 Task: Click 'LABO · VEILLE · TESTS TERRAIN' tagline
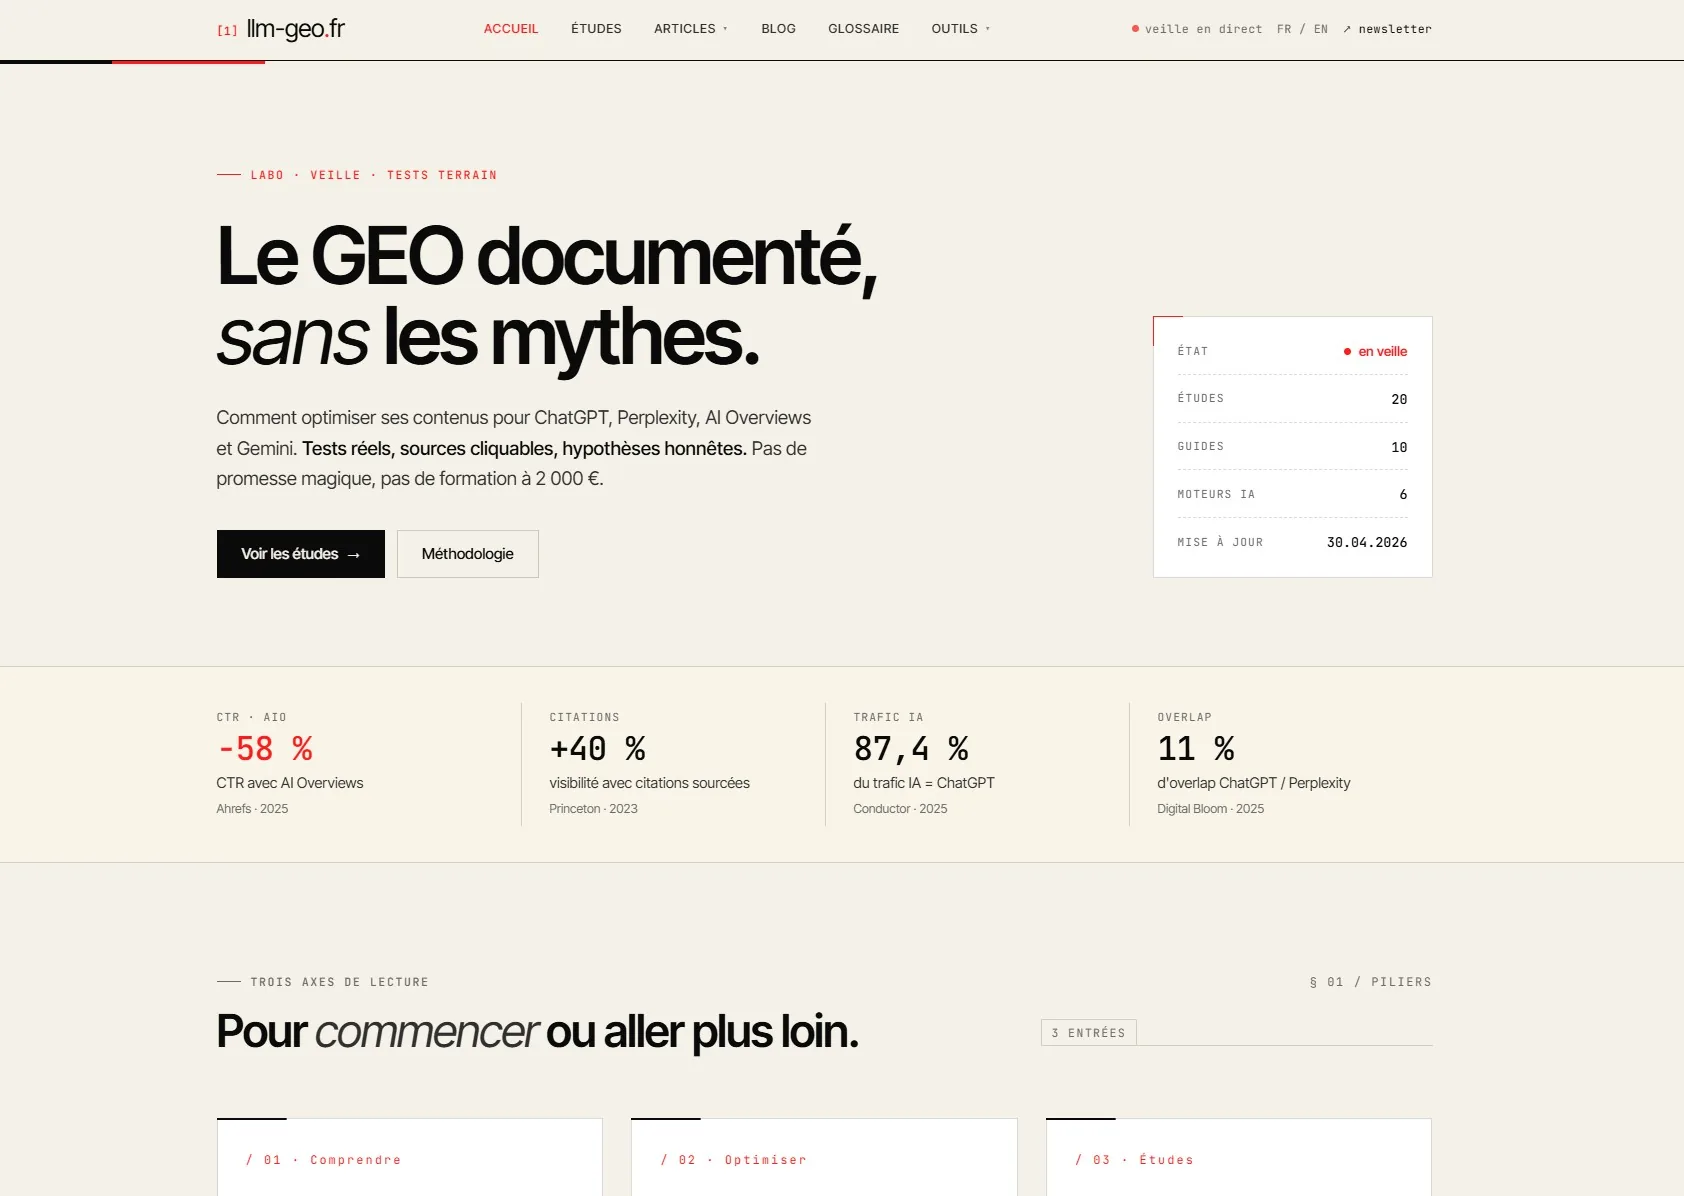374,175
